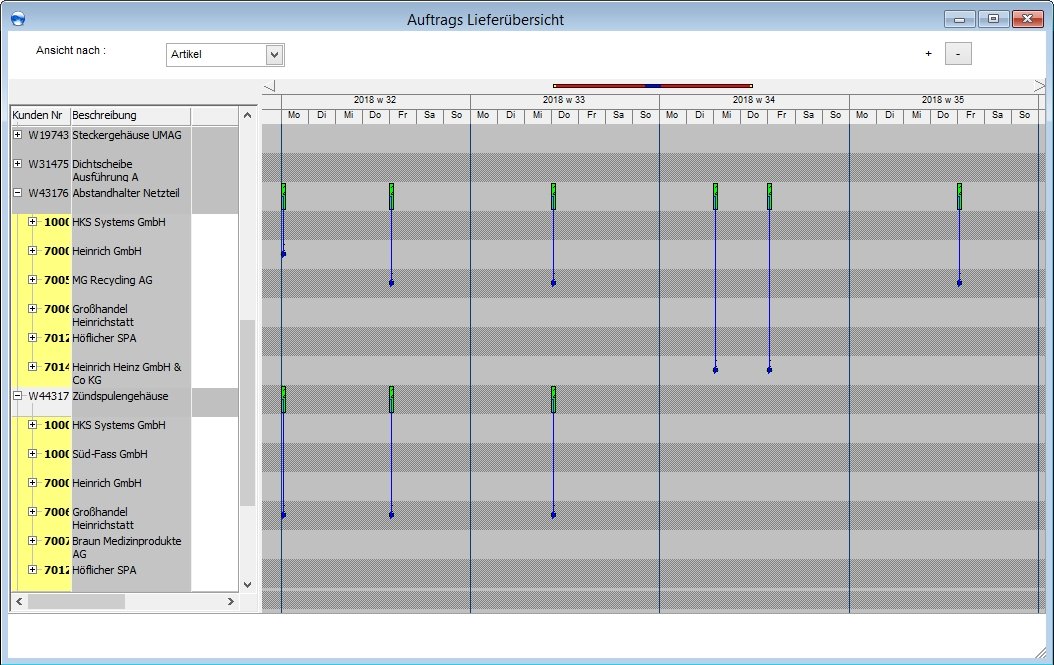This screenshot has height=665, width=1054.
Task: Click Abstandhalter green marker on Friday week 32
Action: coord(391,196)
